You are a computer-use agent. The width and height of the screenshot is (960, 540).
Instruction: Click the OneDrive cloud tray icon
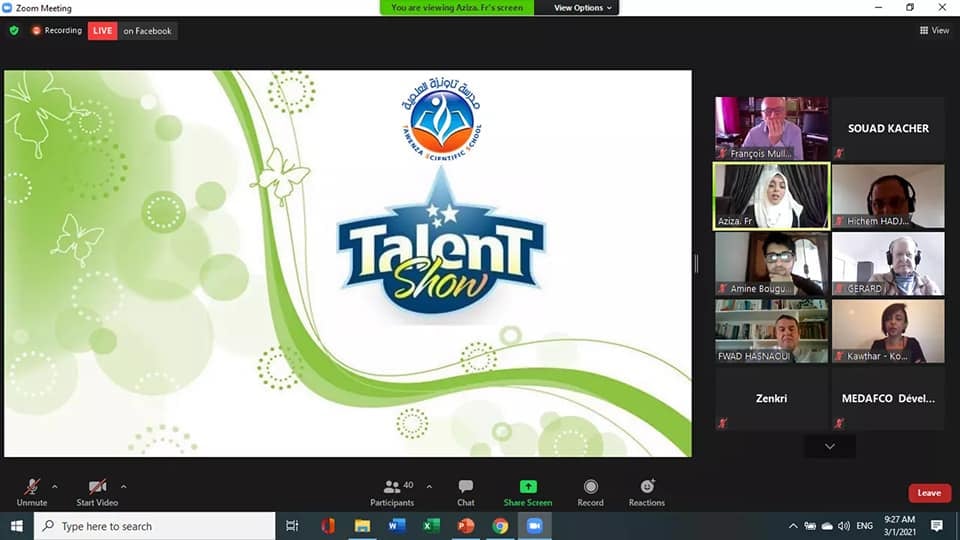coord(827,526)
